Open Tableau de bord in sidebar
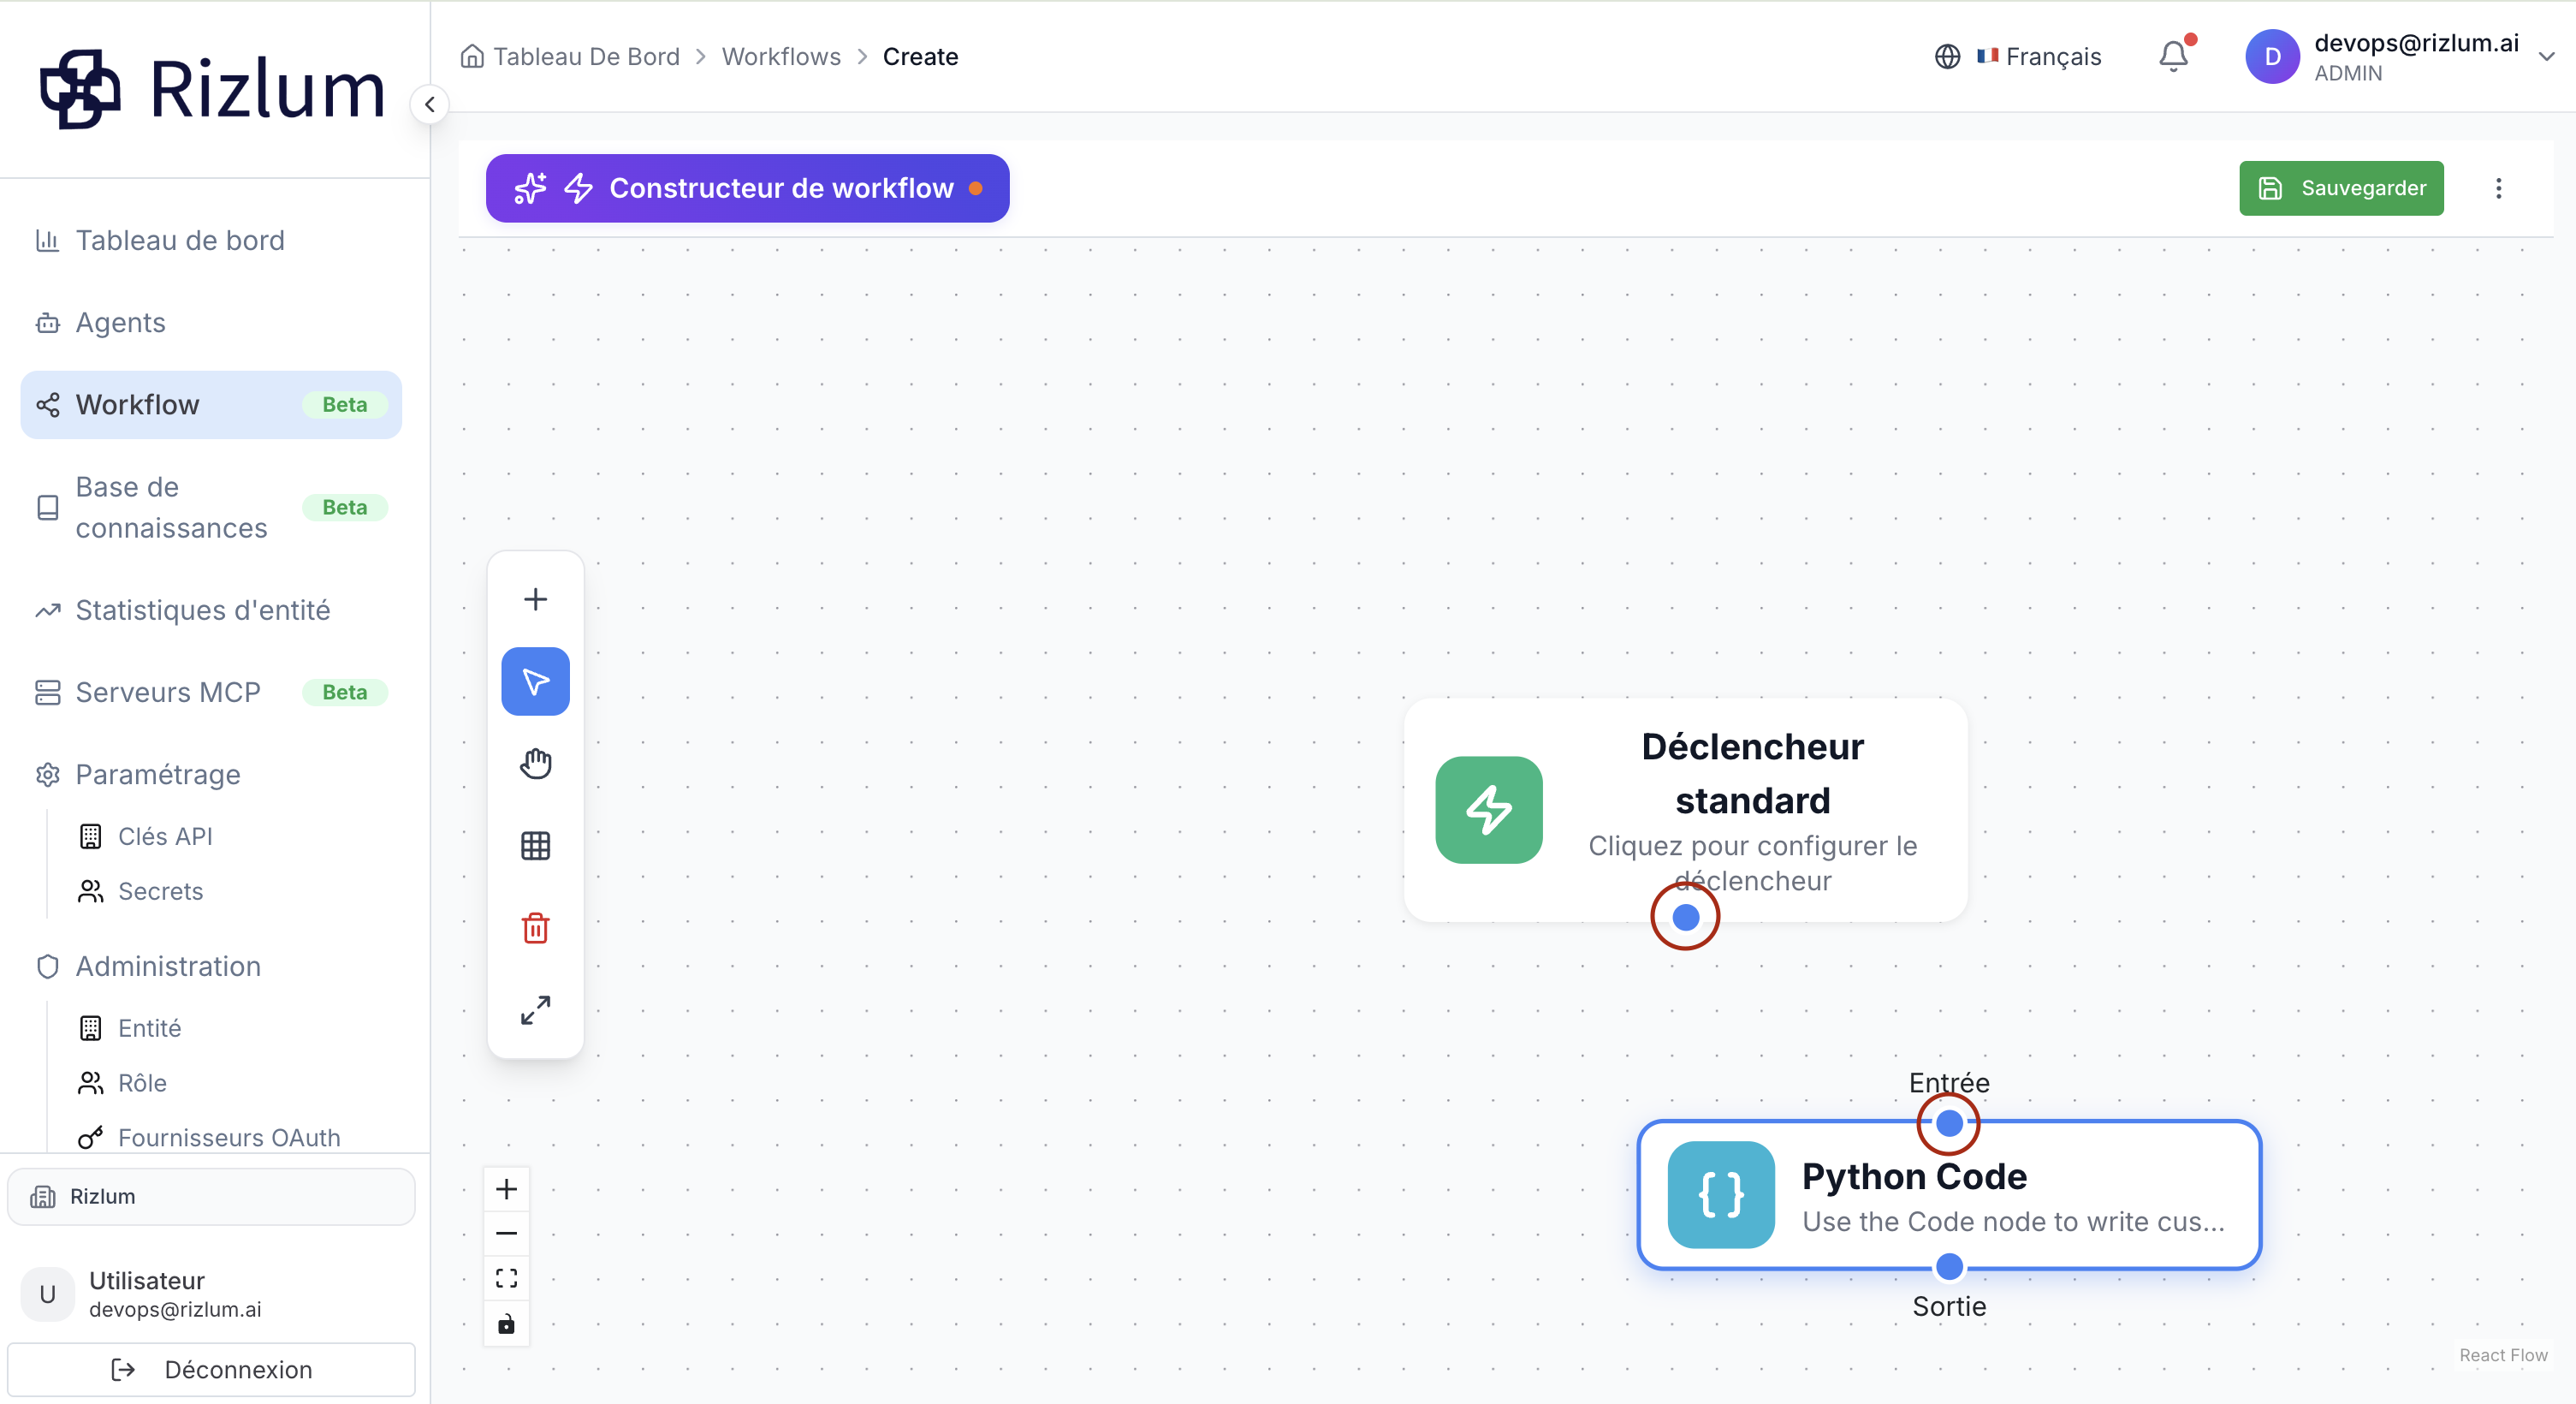Screen dimensions: 2576x1404 (x=211, y=240)
